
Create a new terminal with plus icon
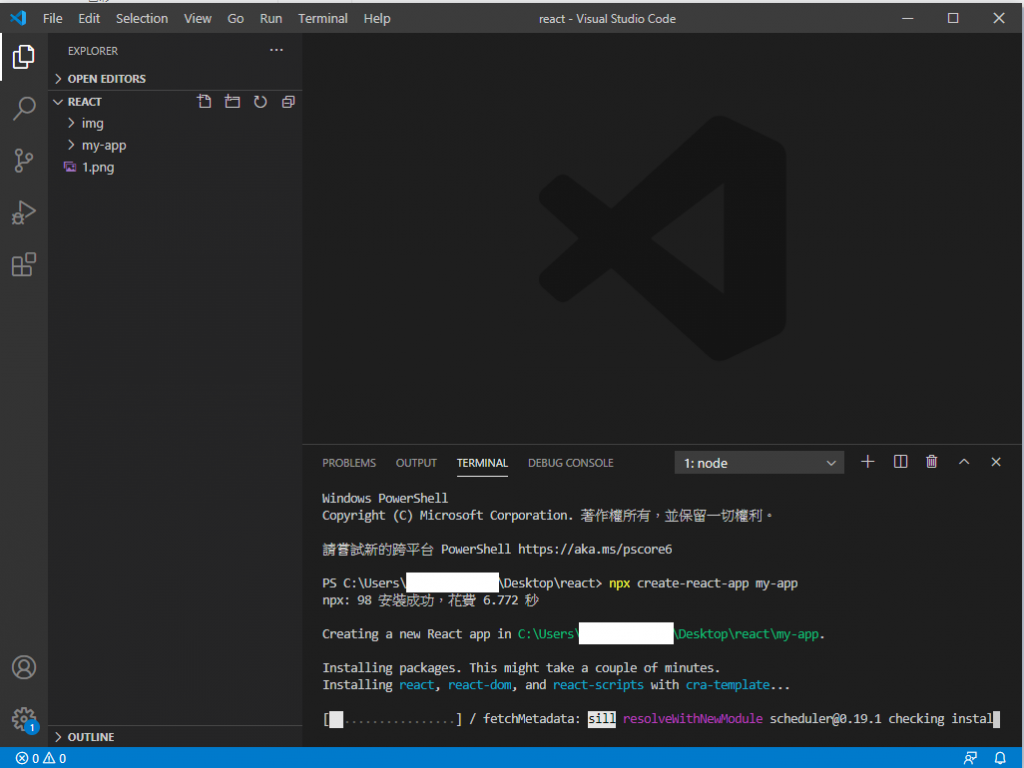click(867, 462)
